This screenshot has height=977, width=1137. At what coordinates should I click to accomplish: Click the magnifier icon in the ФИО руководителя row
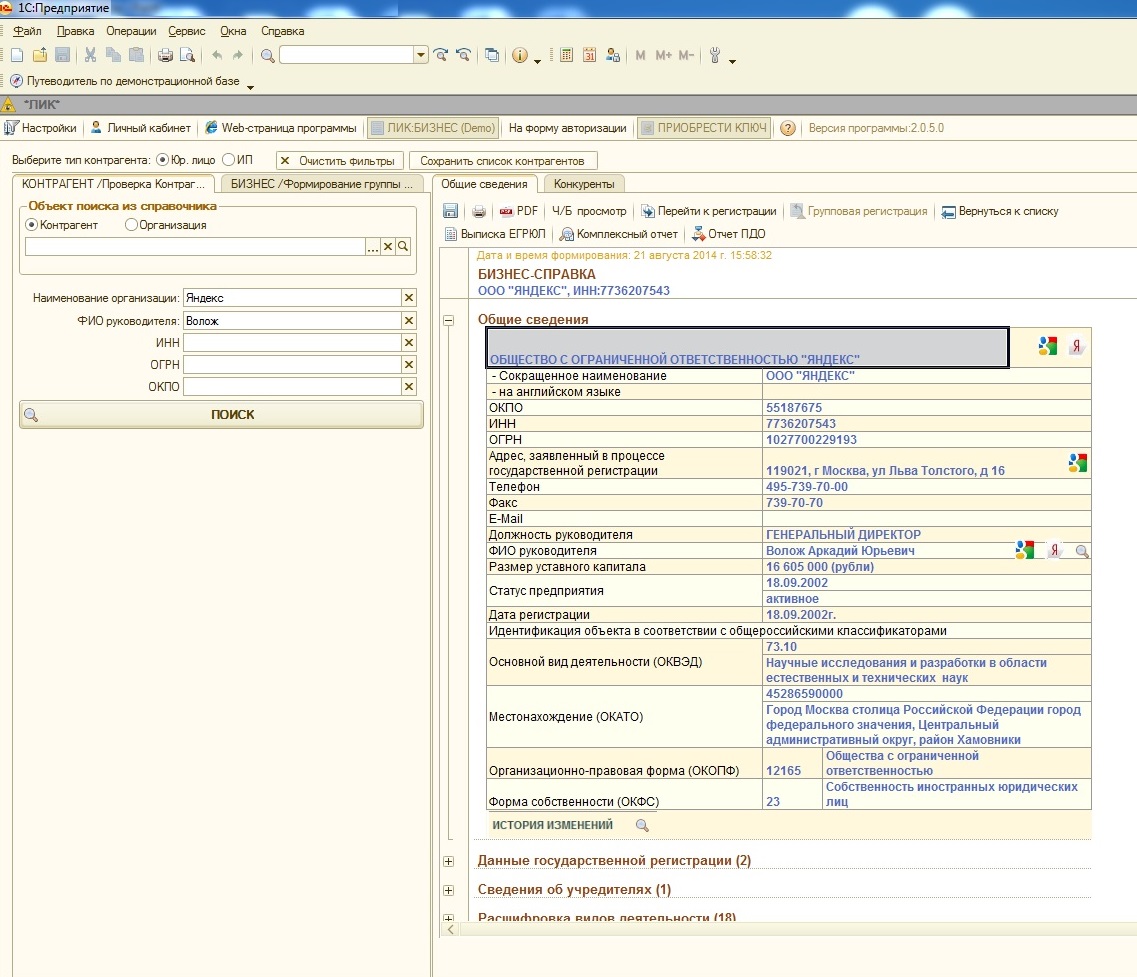pos(1082,551)
